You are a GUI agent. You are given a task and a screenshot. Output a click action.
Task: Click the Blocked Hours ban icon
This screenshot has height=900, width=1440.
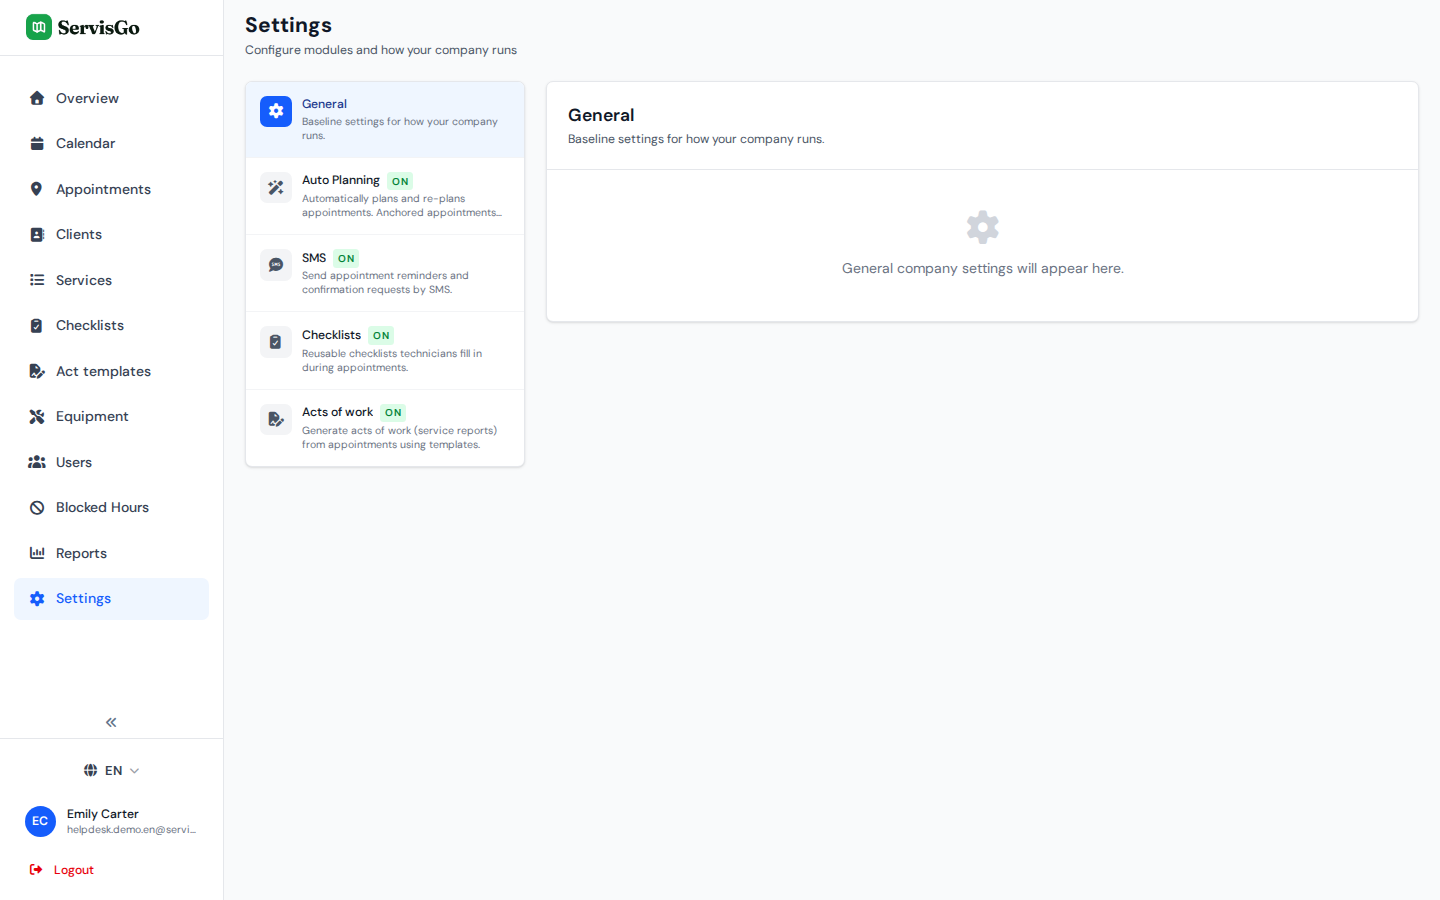click(x=37, y=507)
